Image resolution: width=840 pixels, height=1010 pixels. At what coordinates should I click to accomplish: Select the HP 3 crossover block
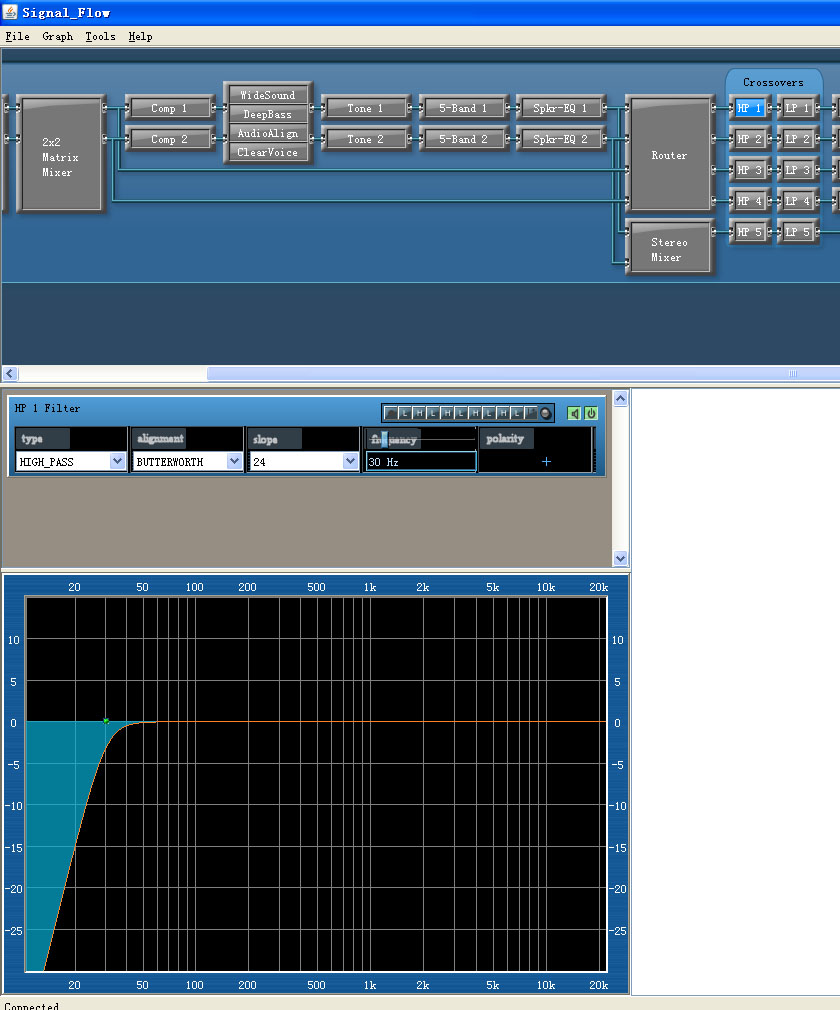tap(749, 170)
